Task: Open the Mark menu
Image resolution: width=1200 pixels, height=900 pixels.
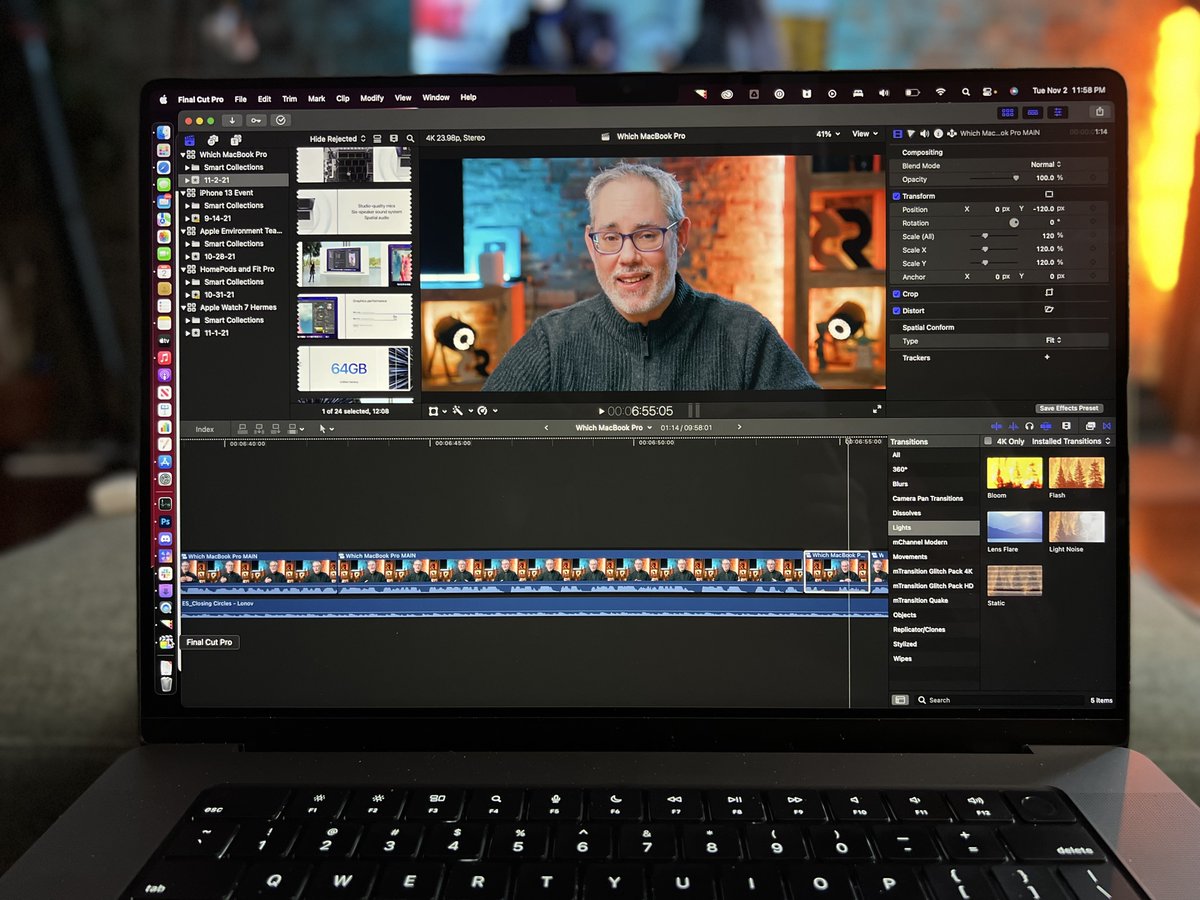Action: click(317, 99)
